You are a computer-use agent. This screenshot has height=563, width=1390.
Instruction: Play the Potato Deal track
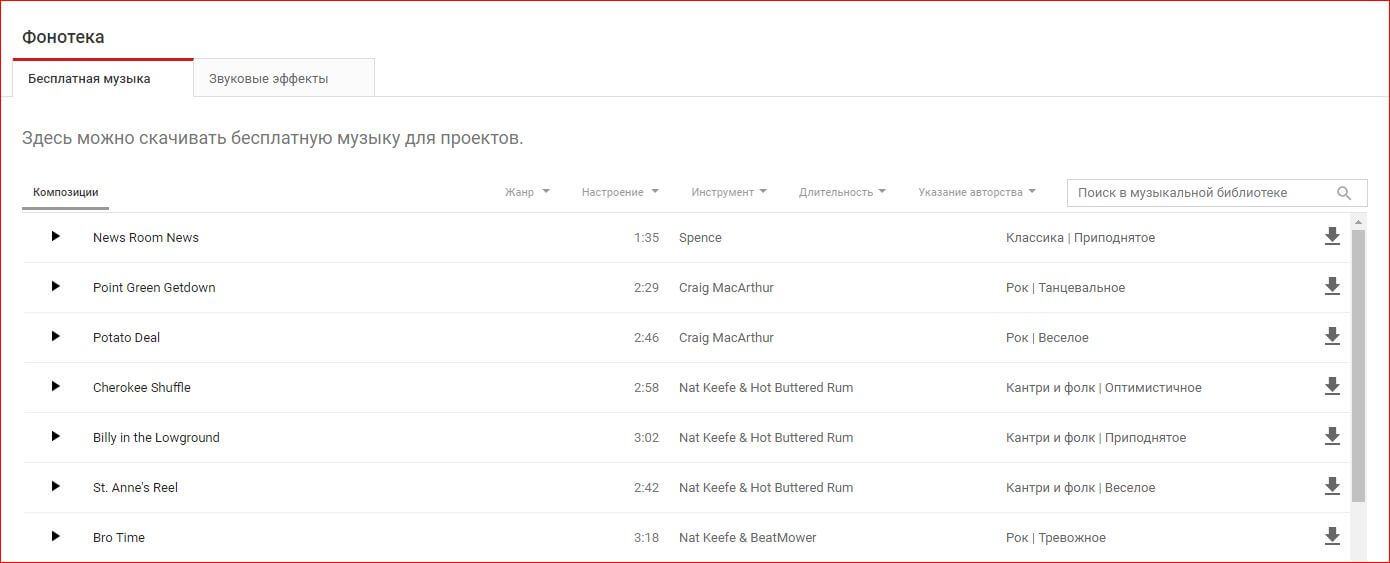click(56, 337)
